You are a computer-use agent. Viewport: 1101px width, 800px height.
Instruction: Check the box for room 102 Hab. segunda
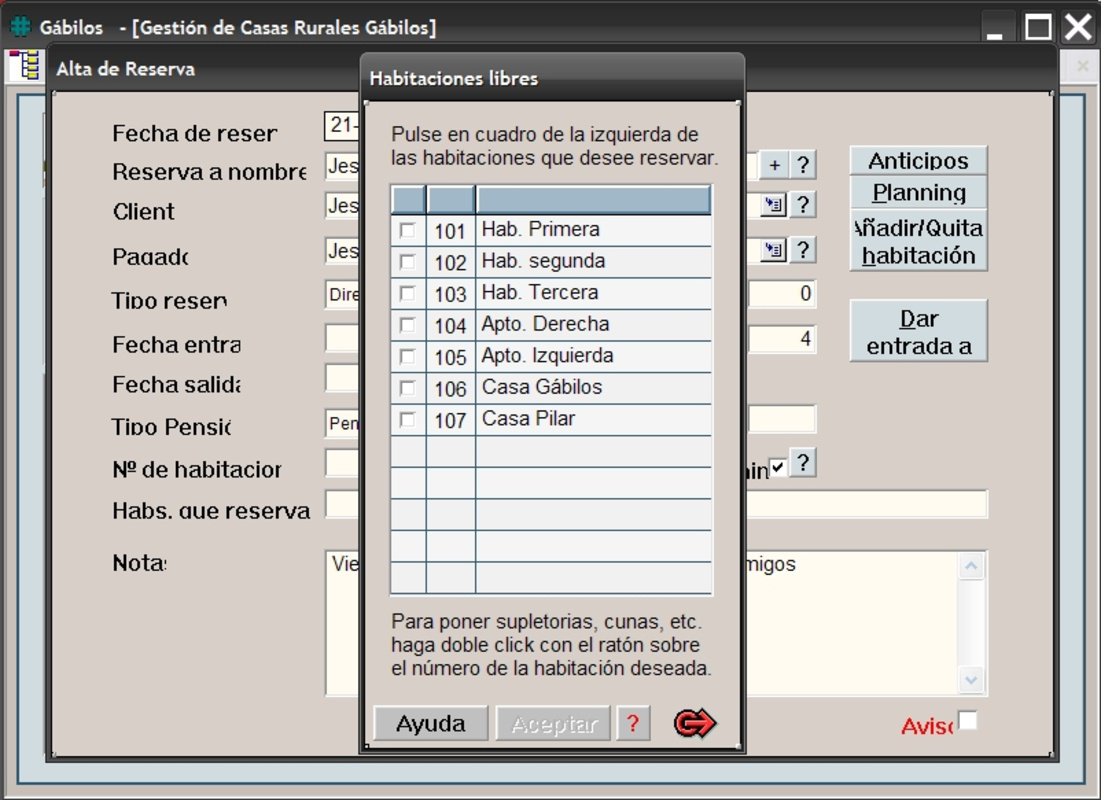coord(407,262)
